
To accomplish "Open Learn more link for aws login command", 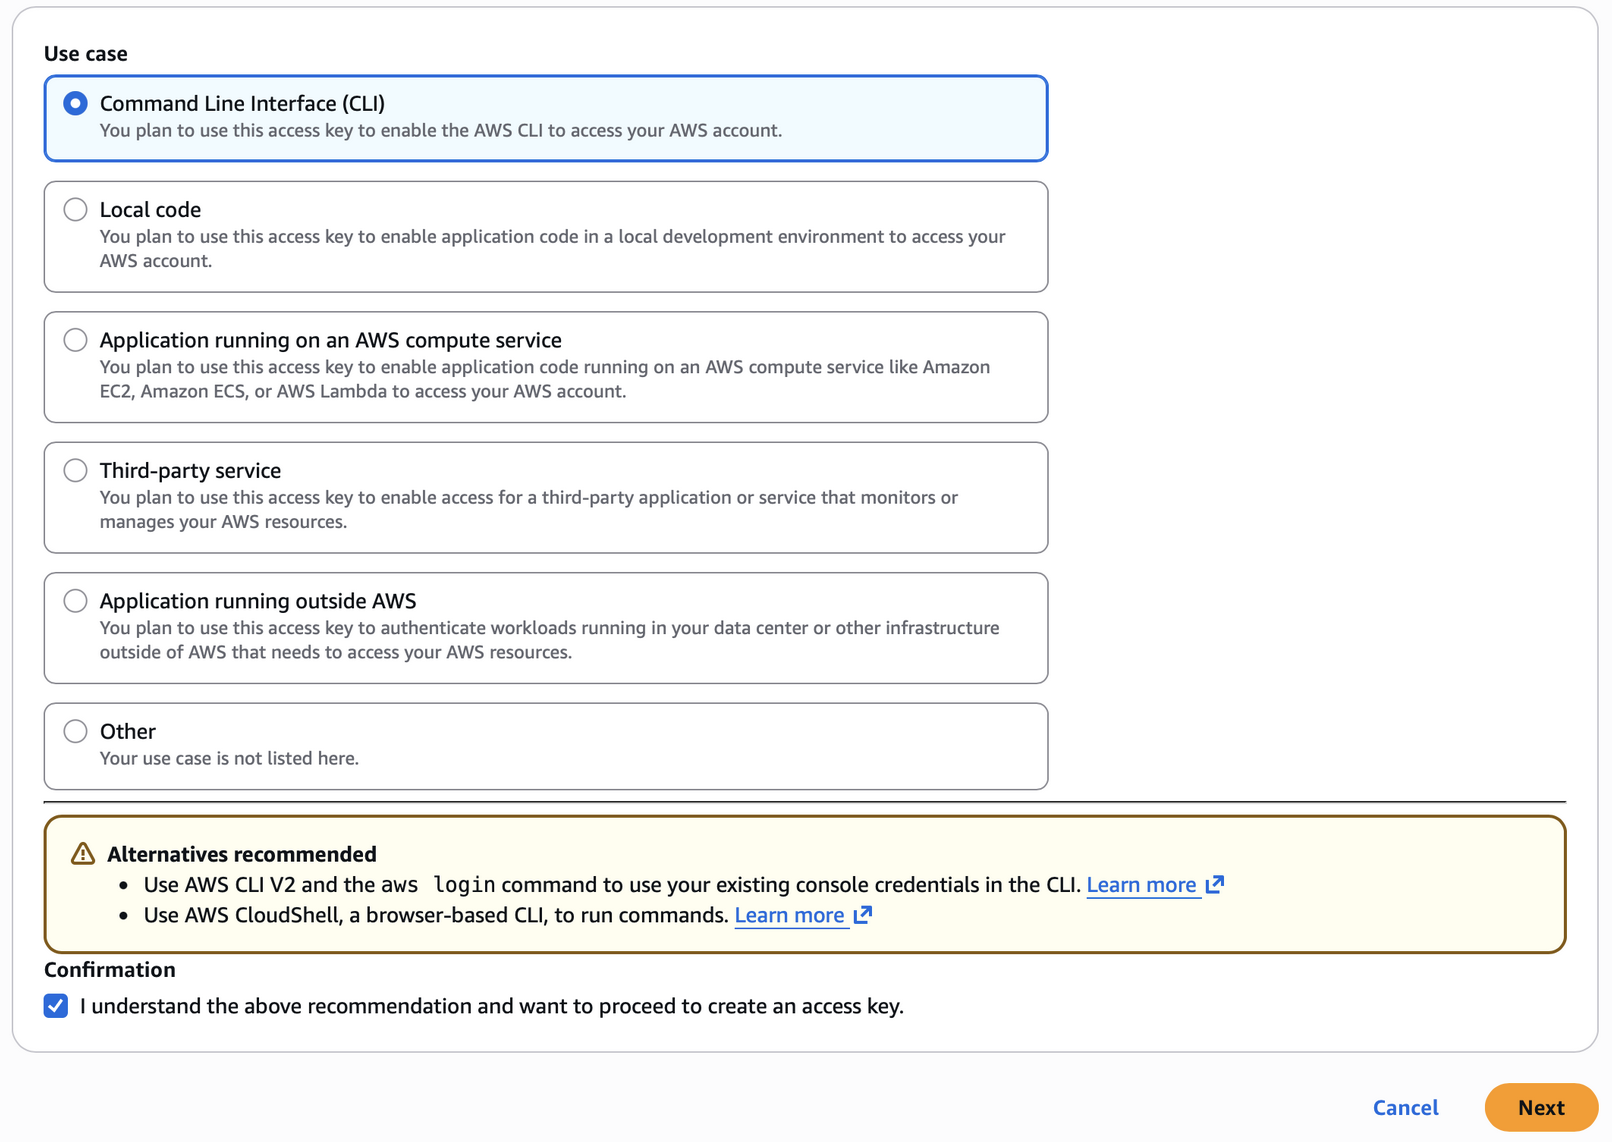I will pos(1141,885).
